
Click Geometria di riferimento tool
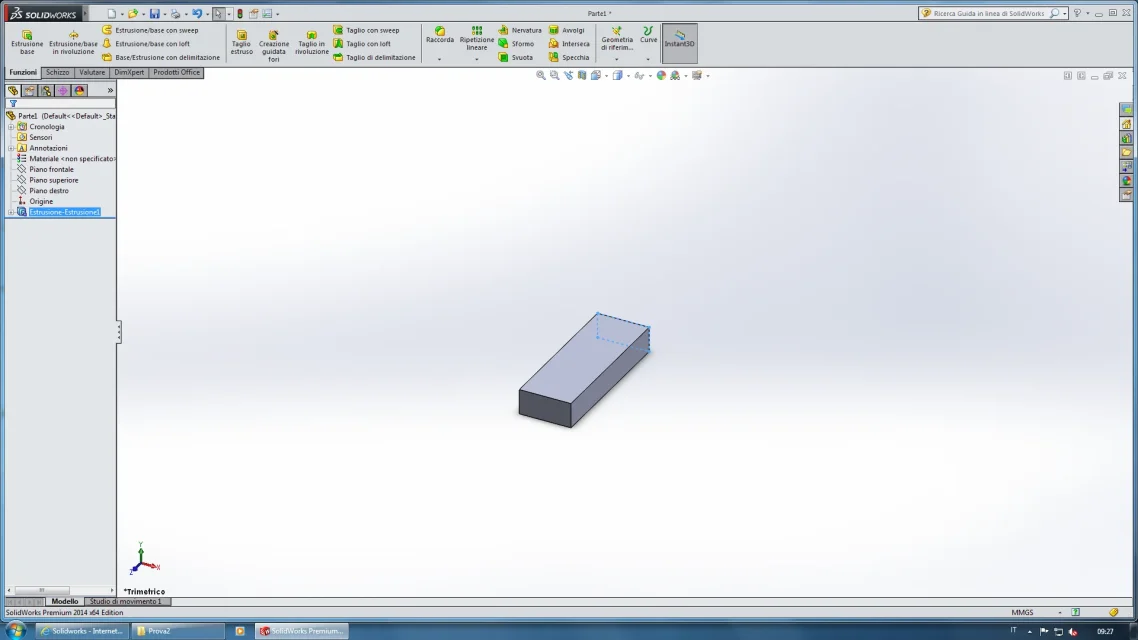(617, 38)
